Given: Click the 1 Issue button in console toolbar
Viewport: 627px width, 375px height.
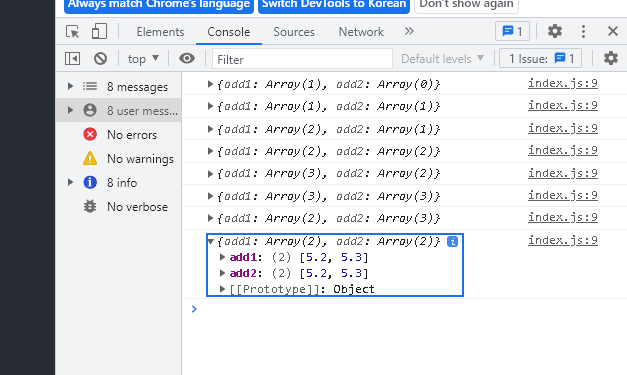Looking at the screenshot, I should 540,59.
